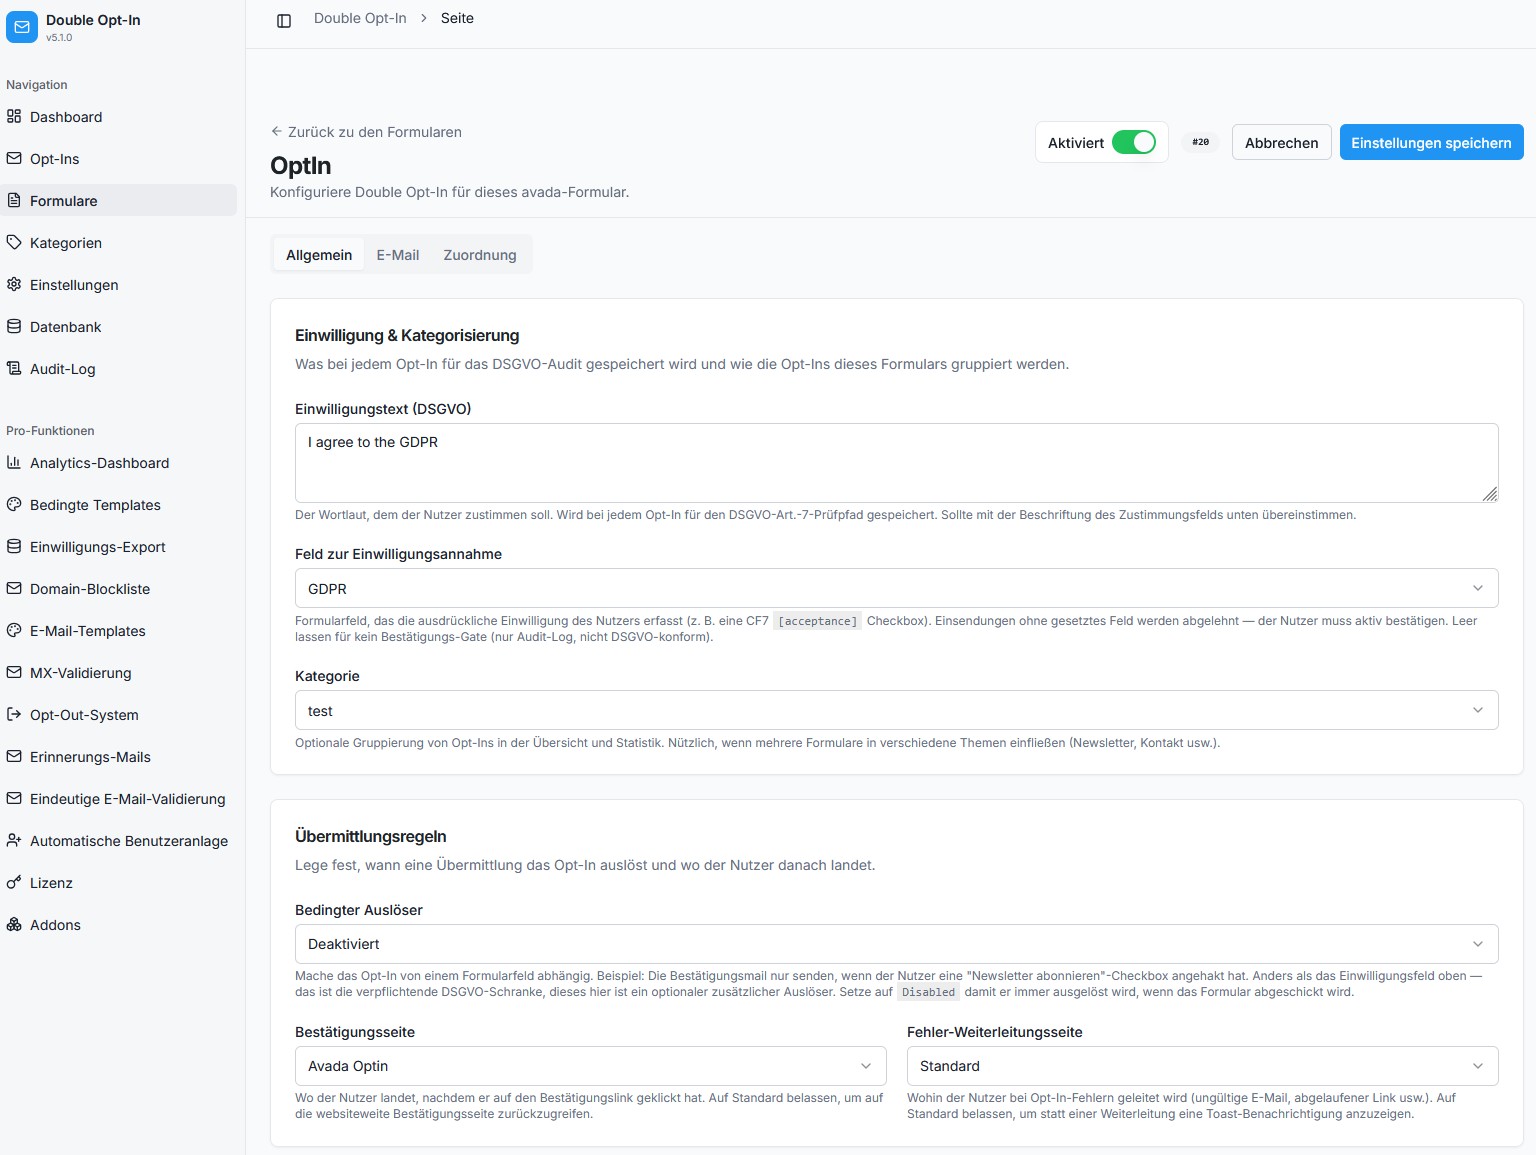
Task: Click the Dashboard grid icon
Action: (x=14, y=116)
